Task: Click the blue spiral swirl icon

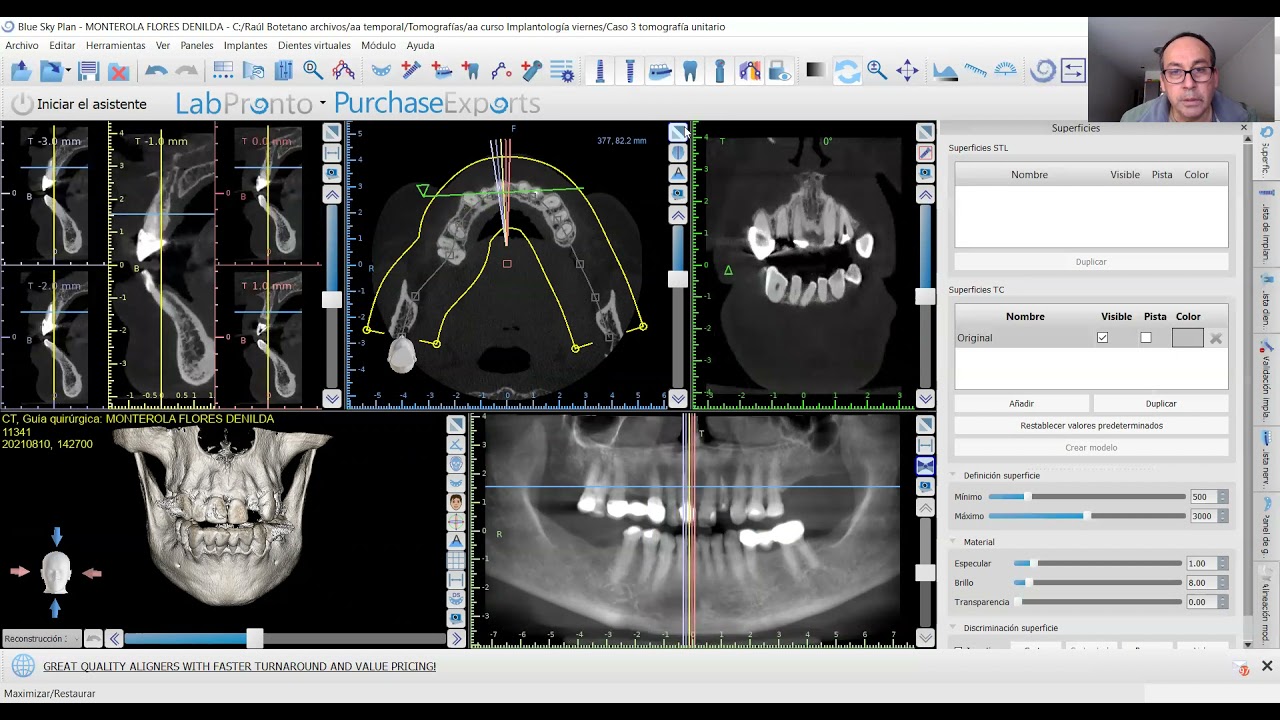Action: (x=1043, y=71)
